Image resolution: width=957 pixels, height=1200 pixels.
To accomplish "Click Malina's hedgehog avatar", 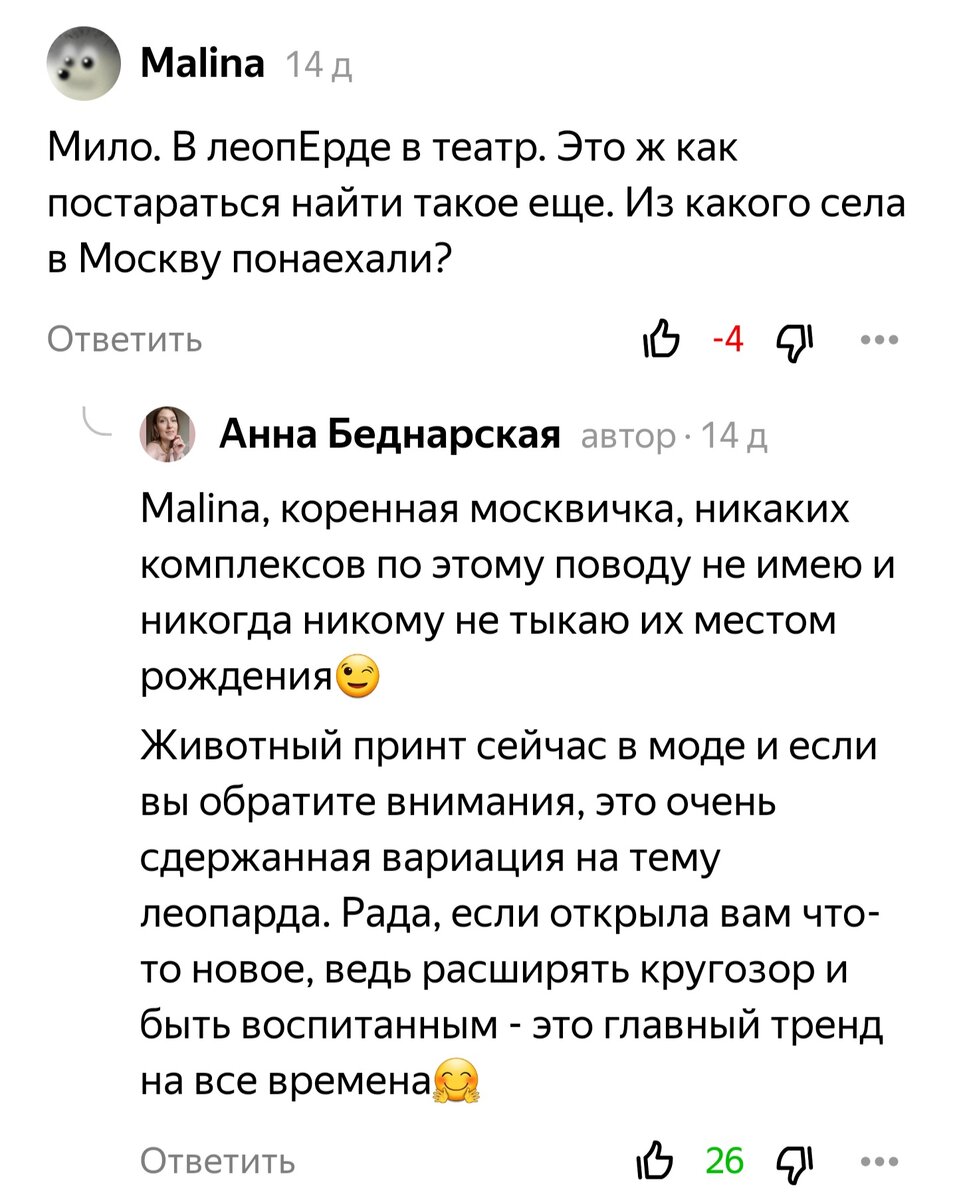I will click(x=84, y=63).
